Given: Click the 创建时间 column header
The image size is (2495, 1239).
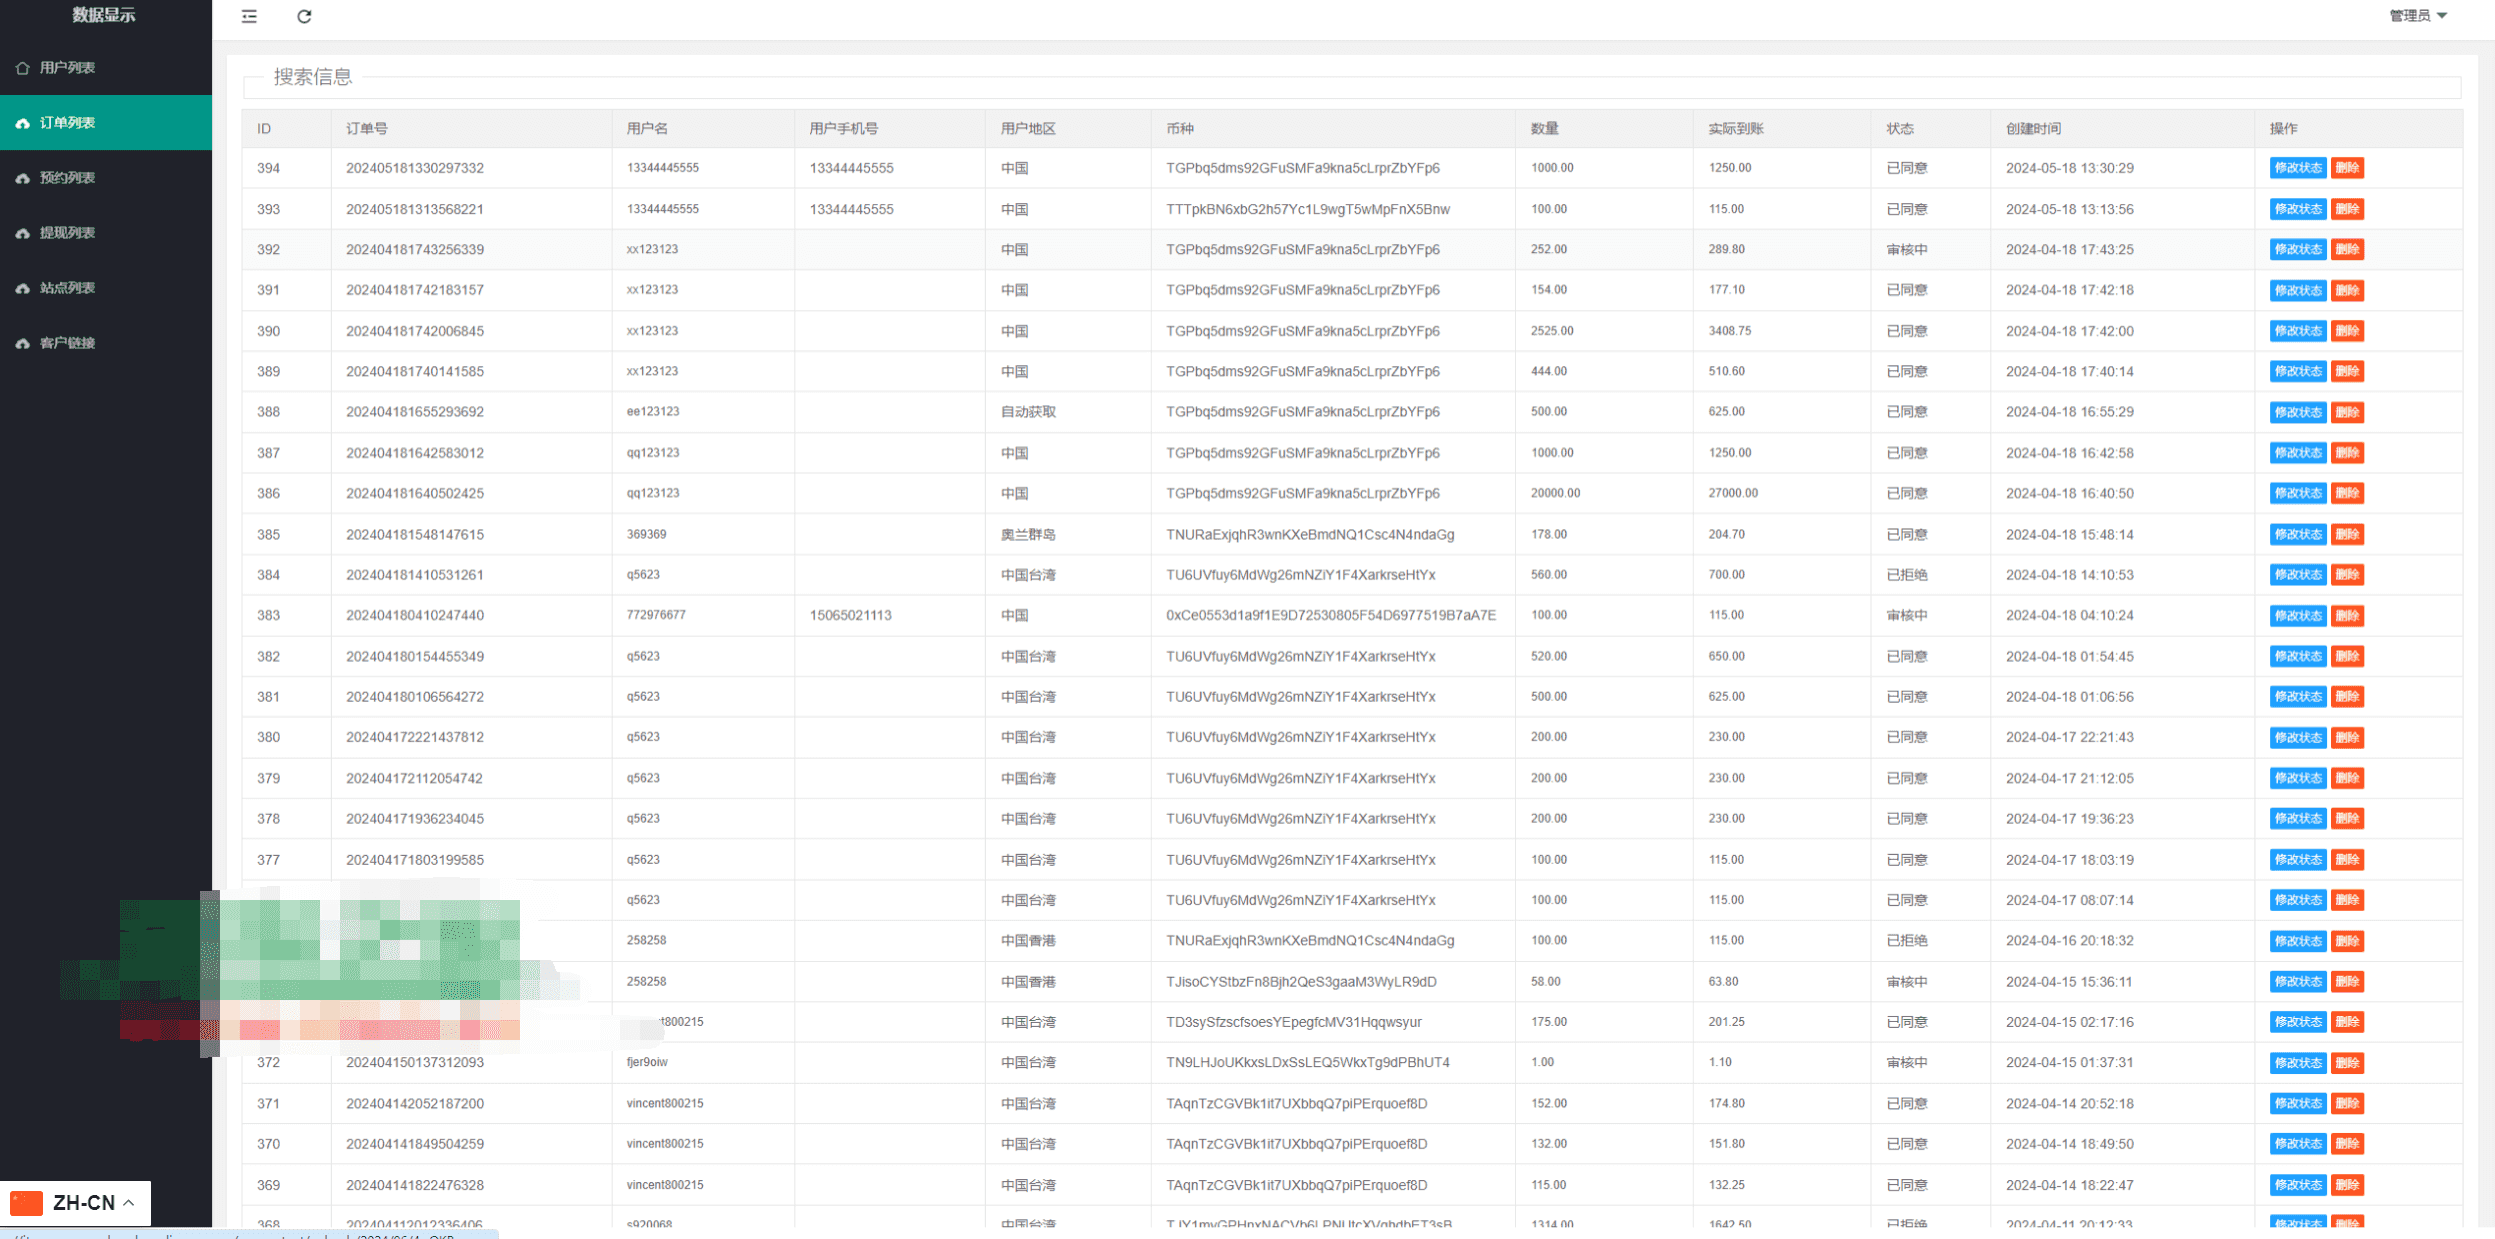Looking at the screenshot, I should pos(2032,129).
